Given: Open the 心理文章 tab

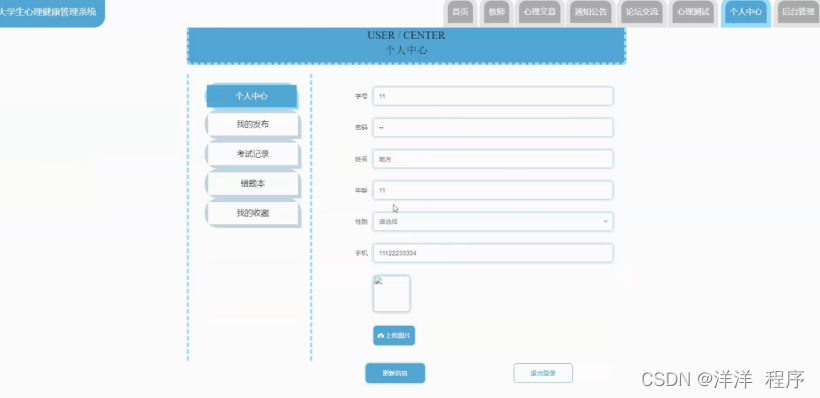Looking at the screenshot, I should (x=540, y=13).
